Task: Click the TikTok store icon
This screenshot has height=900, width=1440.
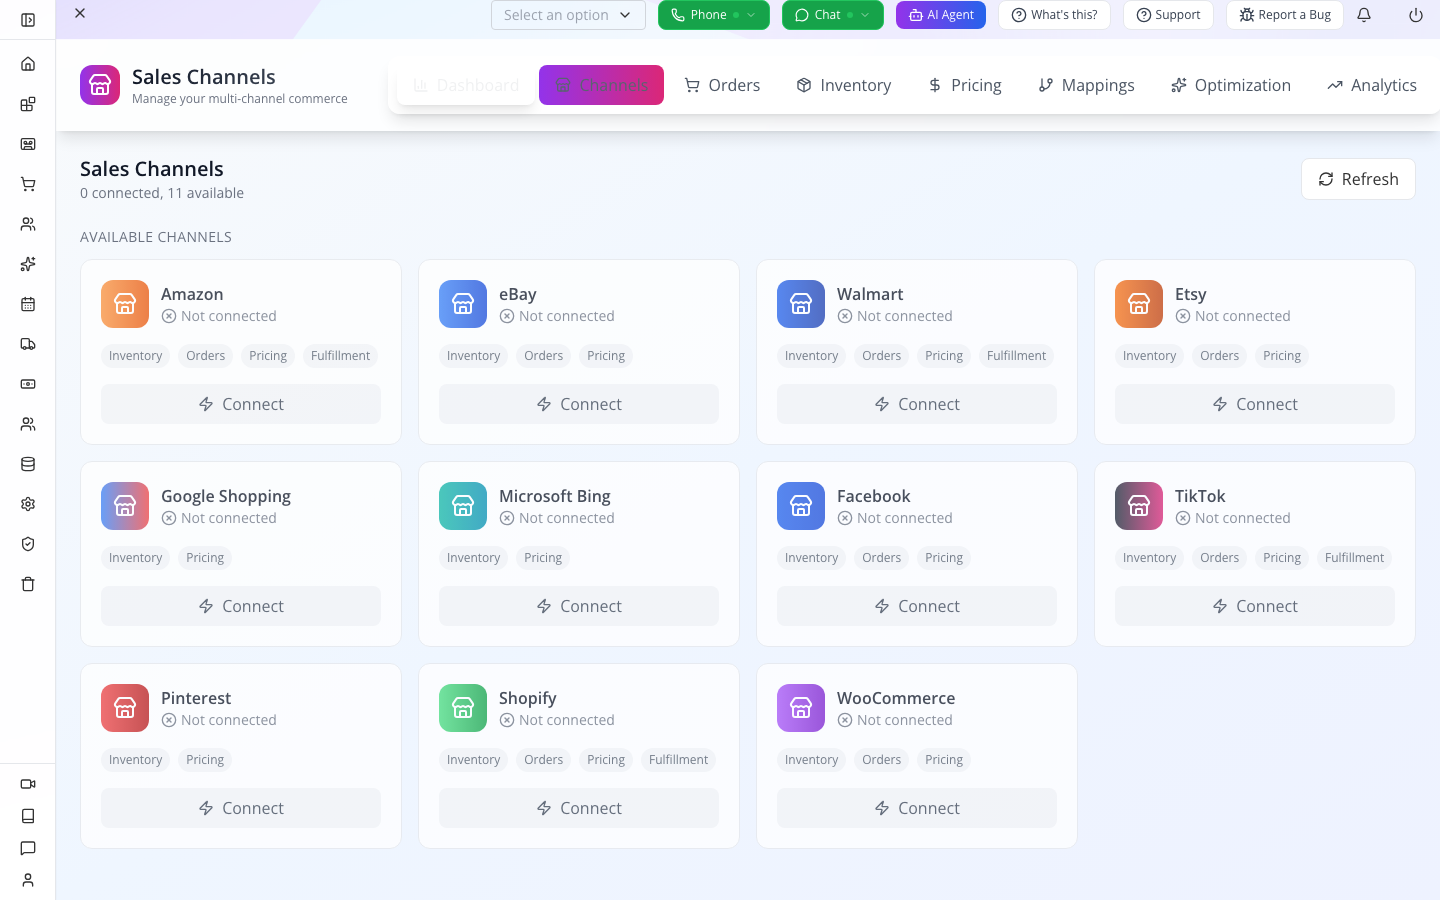Action: (x=1139, y=506)
